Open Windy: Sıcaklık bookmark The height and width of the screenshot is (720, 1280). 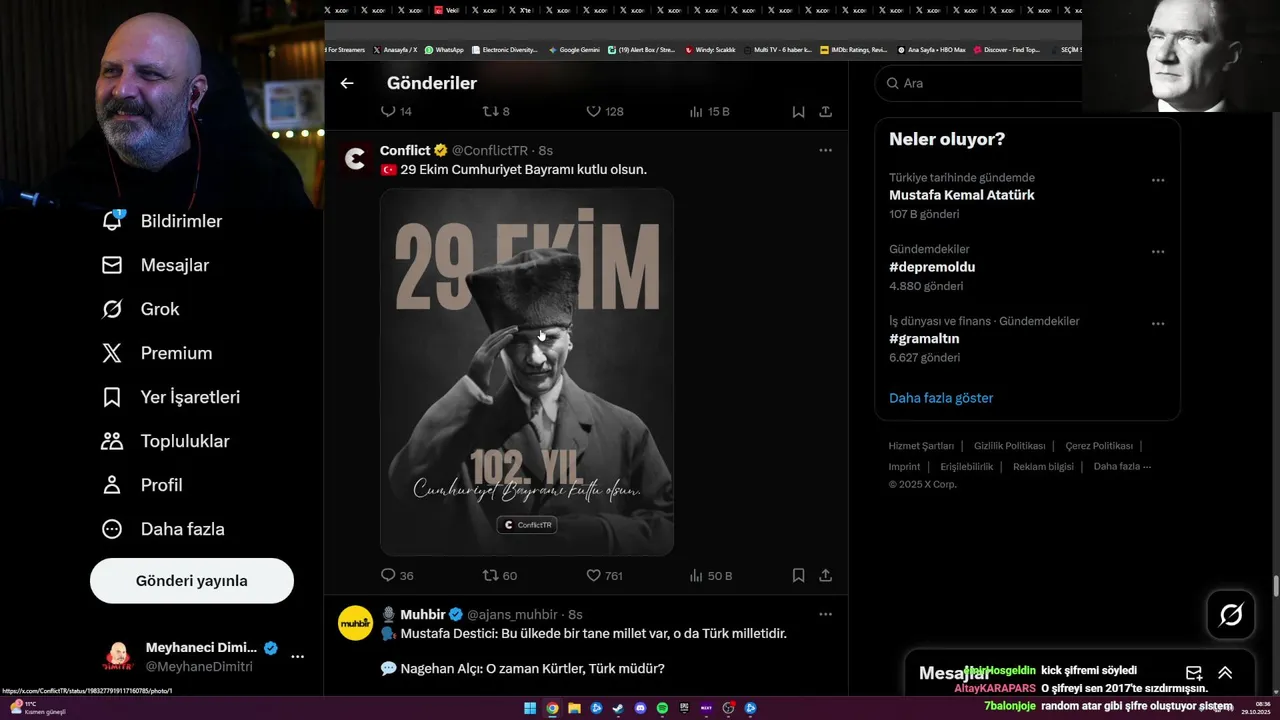coord(710,50)
